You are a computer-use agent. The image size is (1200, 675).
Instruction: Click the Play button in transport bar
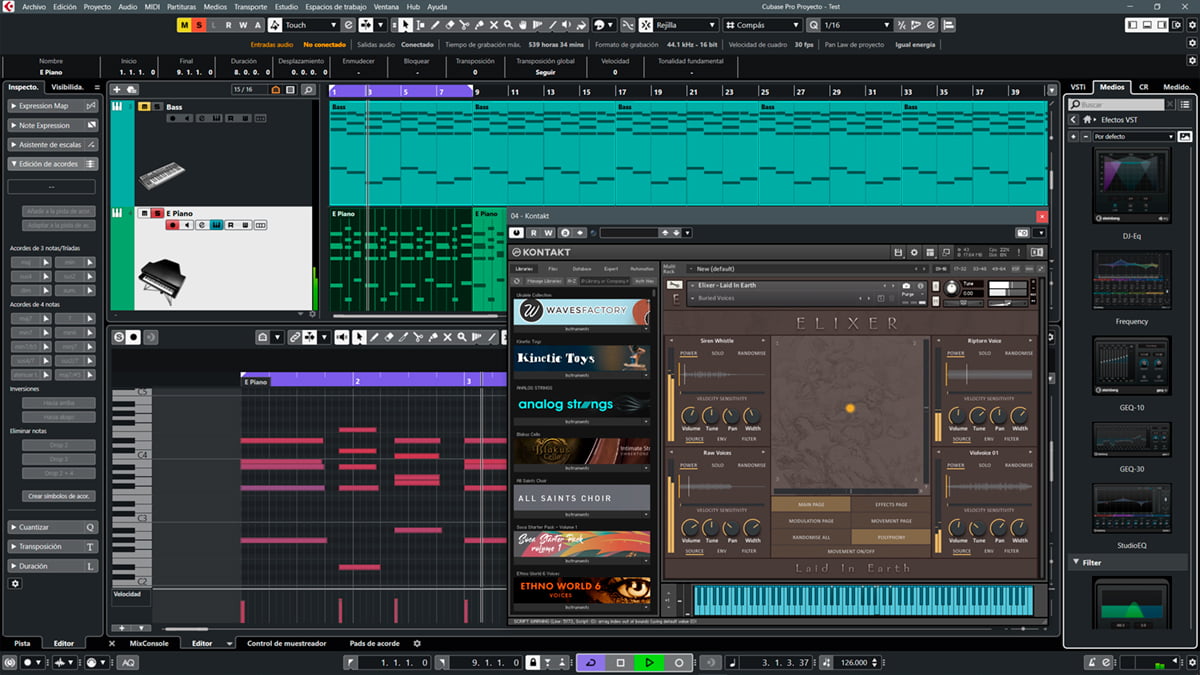[x=649, y=662]
